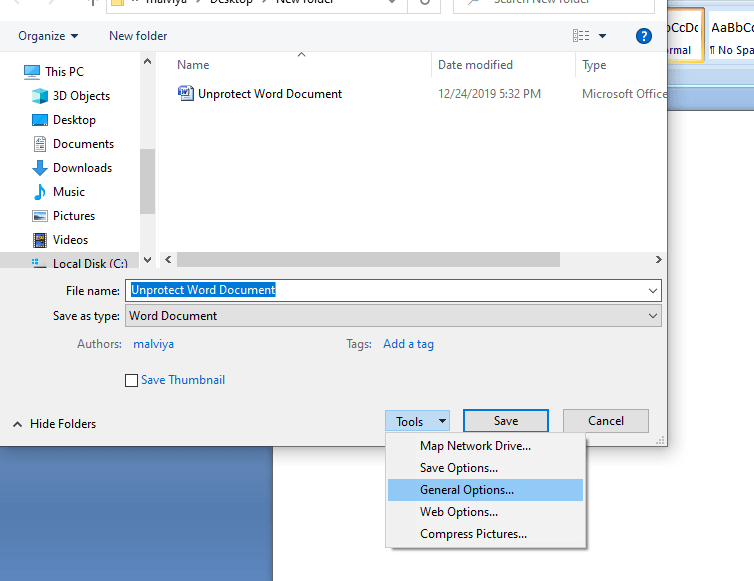Screen dimensions: 754x581
Task: Choose General Options from Tools menu
Action: (x=466, y=490)
